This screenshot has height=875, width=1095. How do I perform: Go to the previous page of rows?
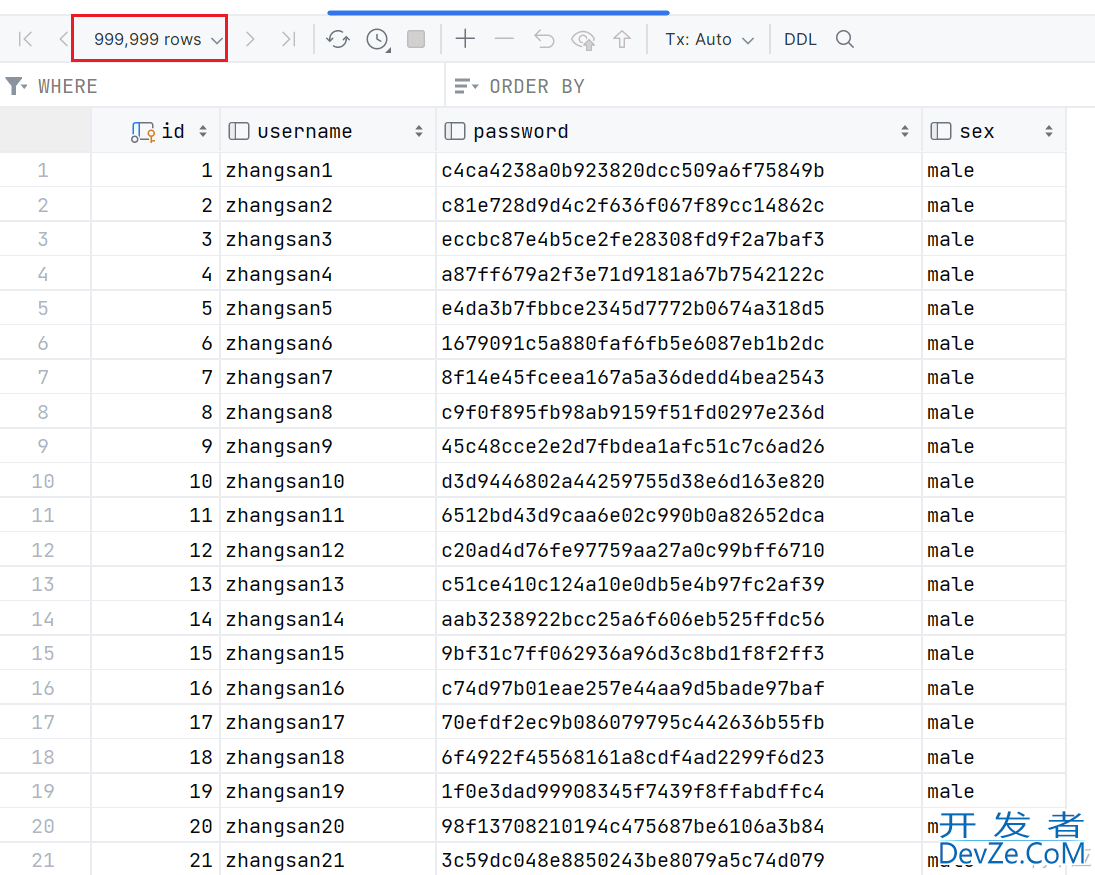[64, 39]
